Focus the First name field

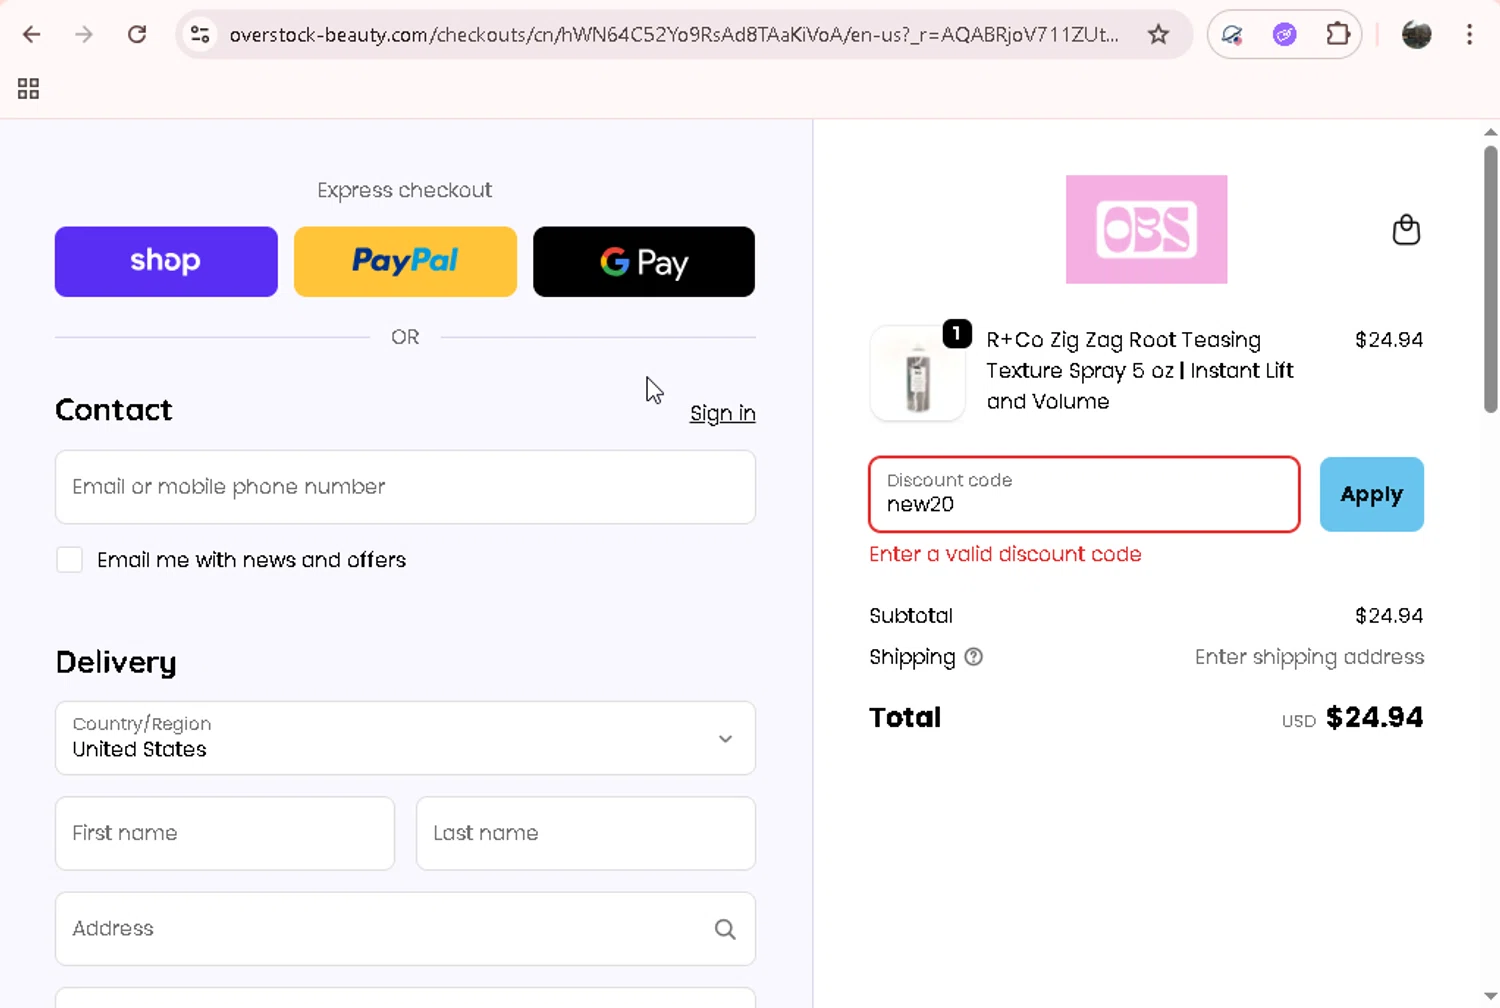[x=225, y=833]
